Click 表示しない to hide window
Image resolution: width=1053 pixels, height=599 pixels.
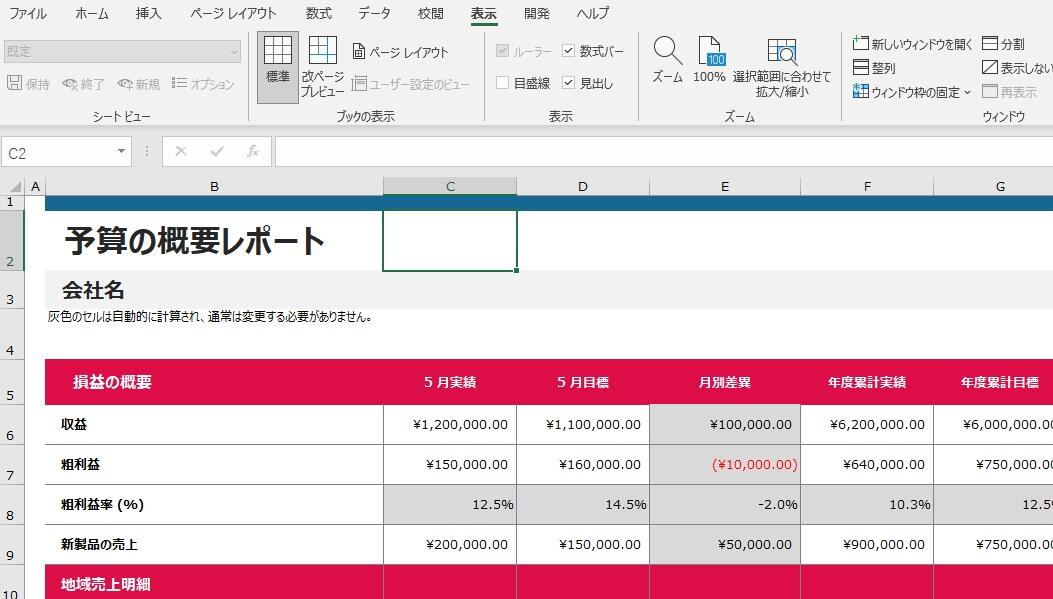(1017, 68)
